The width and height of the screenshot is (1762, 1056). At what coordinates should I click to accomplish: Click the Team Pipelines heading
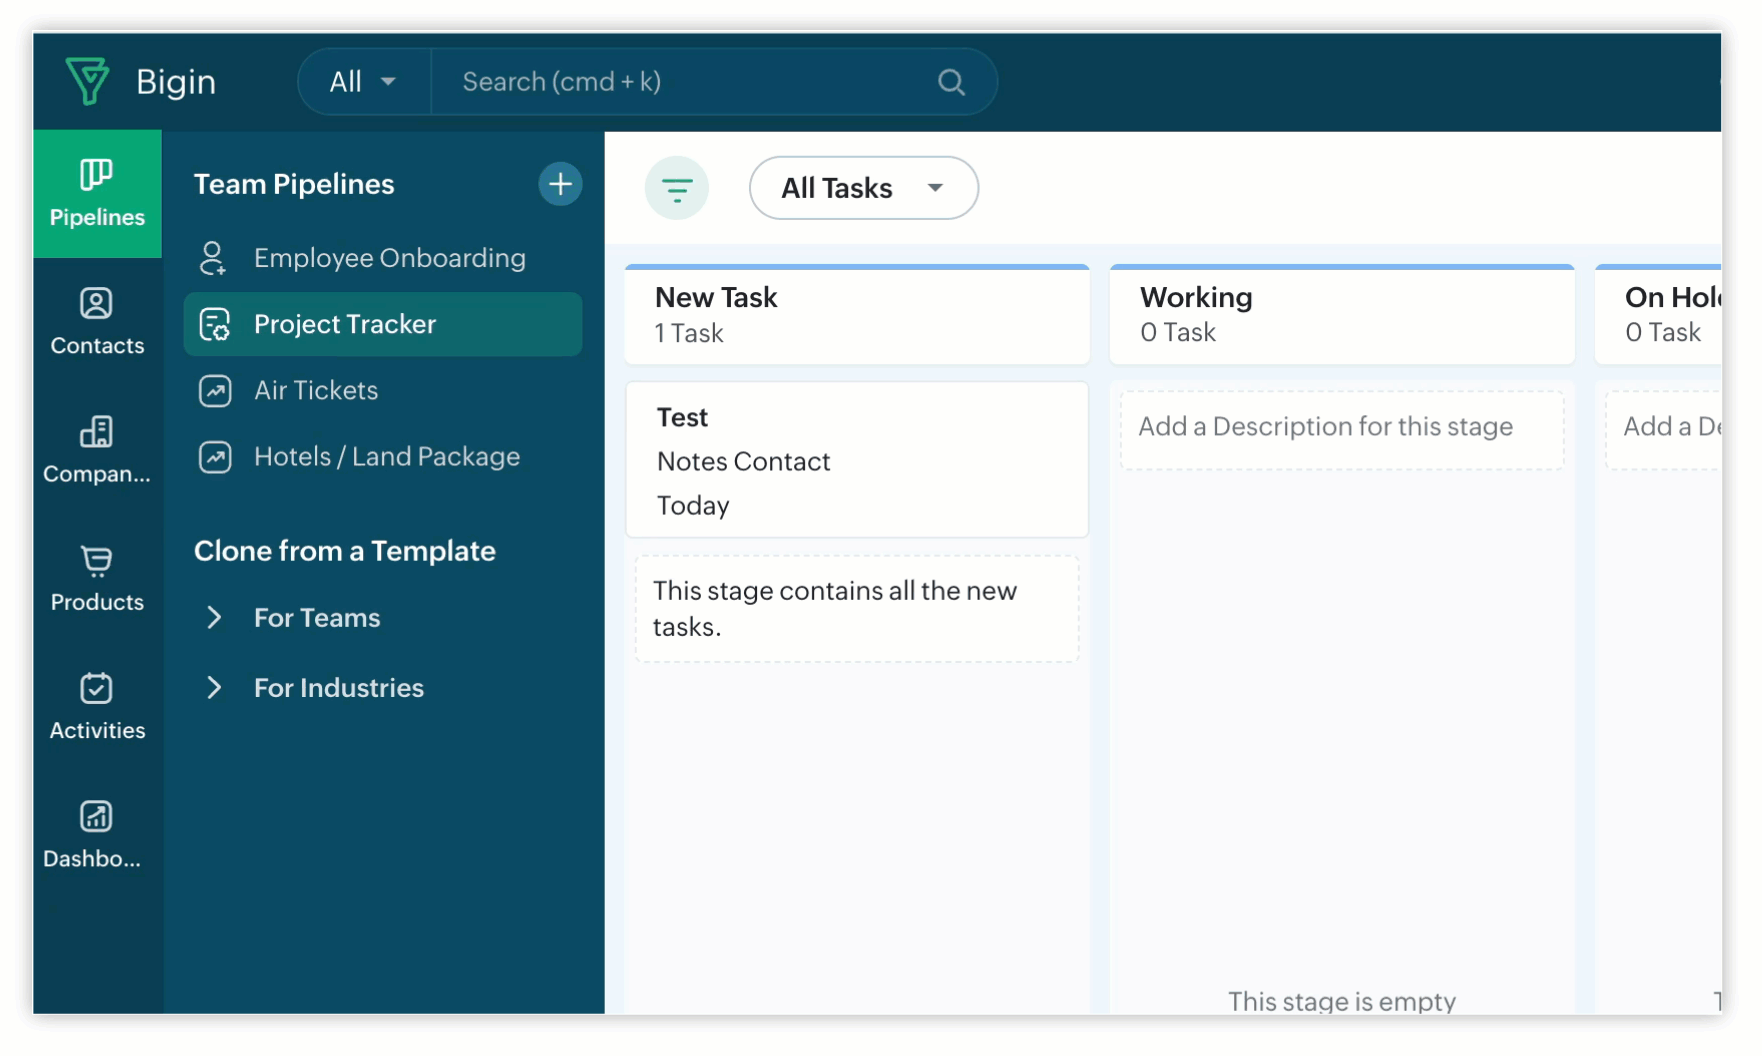pos(294,184)
